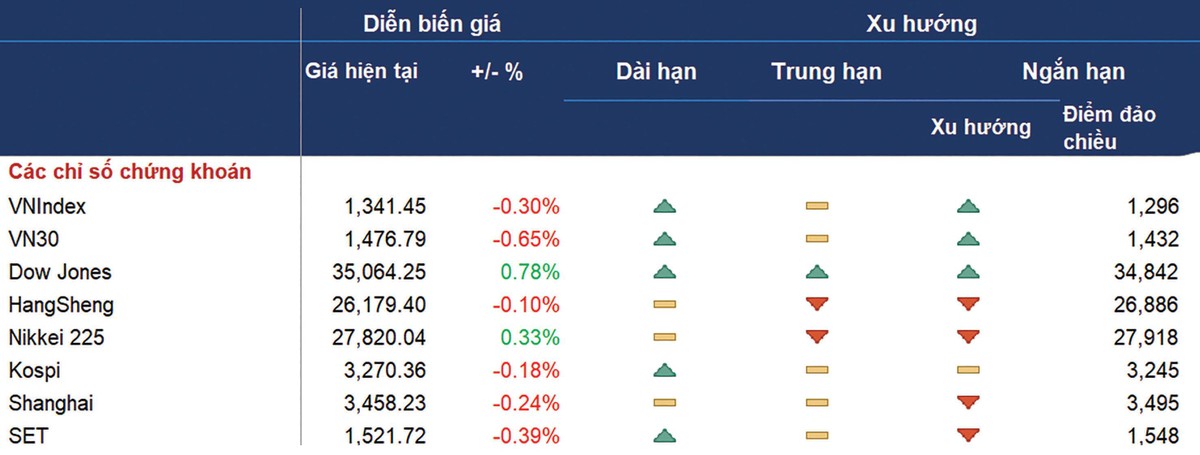Click SET short-term red down arrow
The width and height of the screenshot is (1200, 455).
968,436
